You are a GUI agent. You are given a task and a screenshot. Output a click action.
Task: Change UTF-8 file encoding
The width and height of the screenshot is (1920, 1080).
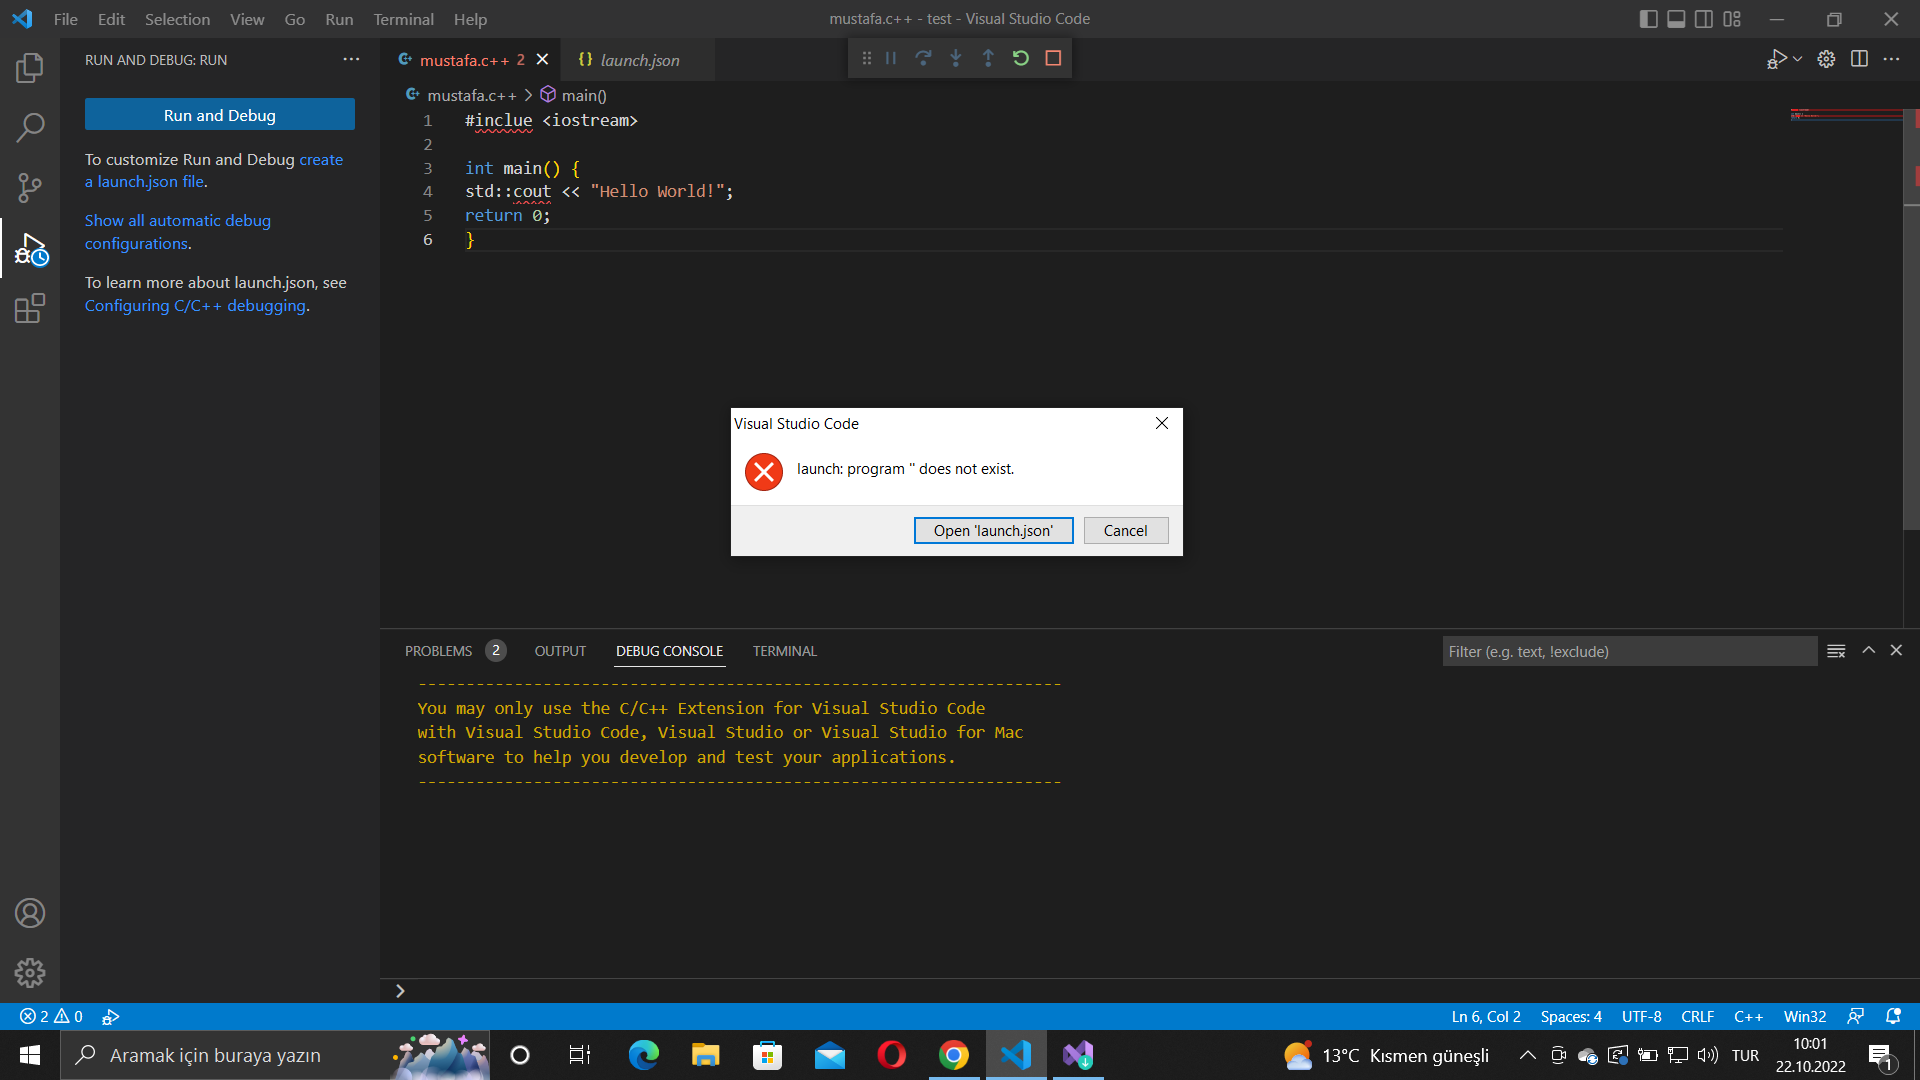click(1641, 1016)
